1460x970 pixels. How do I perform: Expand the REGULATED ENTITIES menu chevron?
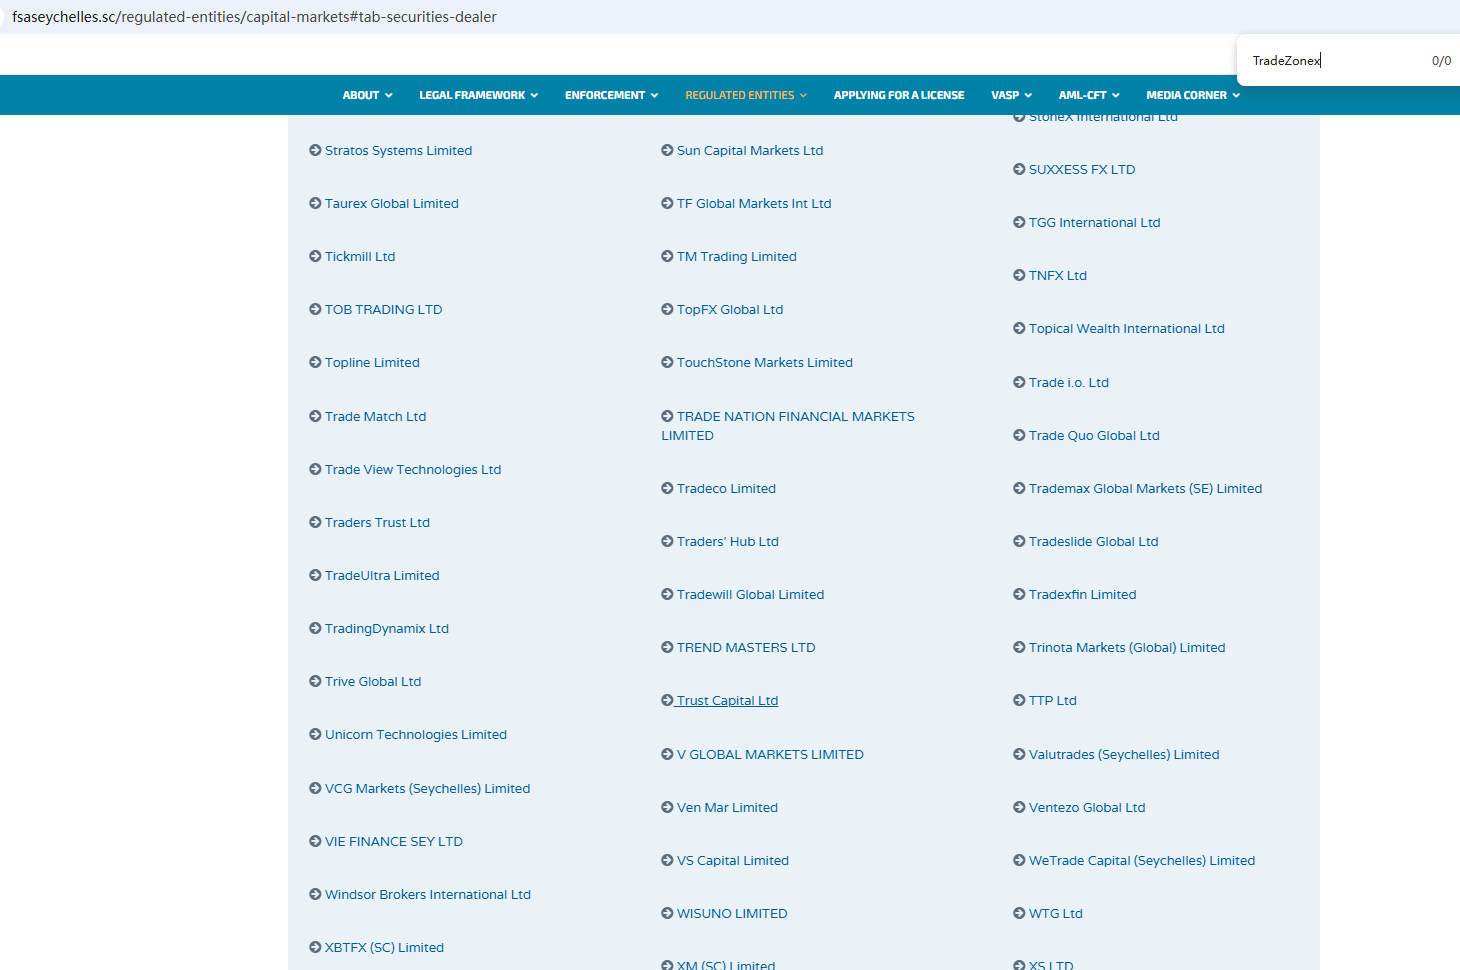pyautogui.click(x=803, y=96)
